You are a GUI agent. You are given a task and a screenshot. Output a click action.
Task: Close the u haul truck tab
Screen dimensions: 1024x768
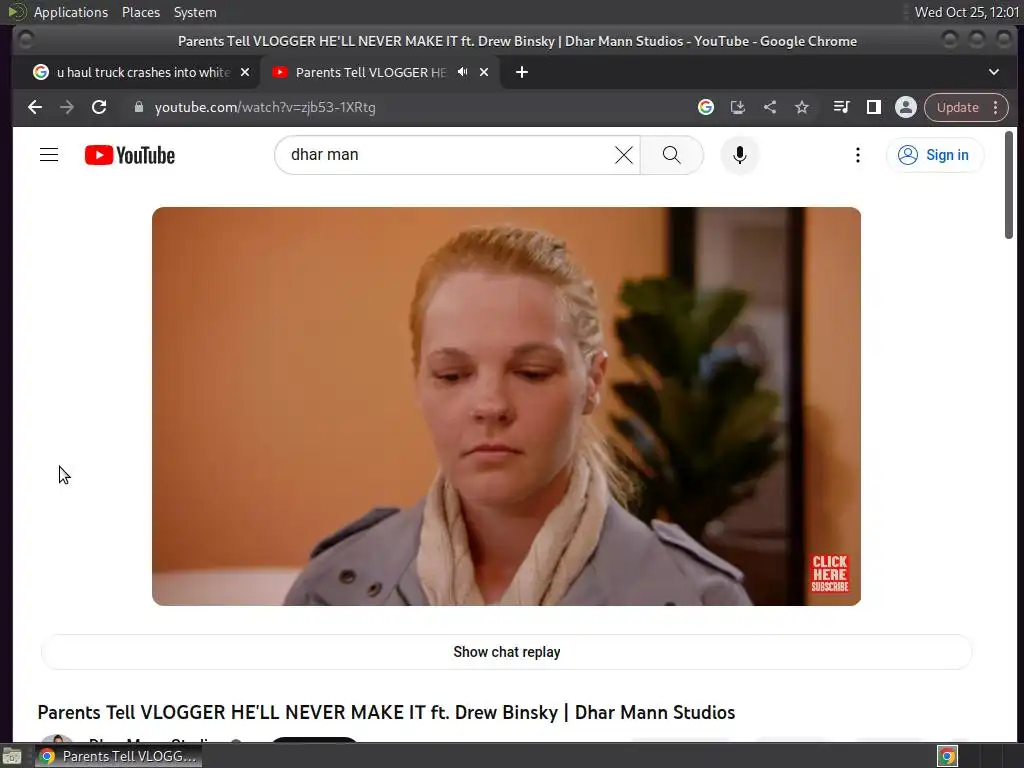245,72
